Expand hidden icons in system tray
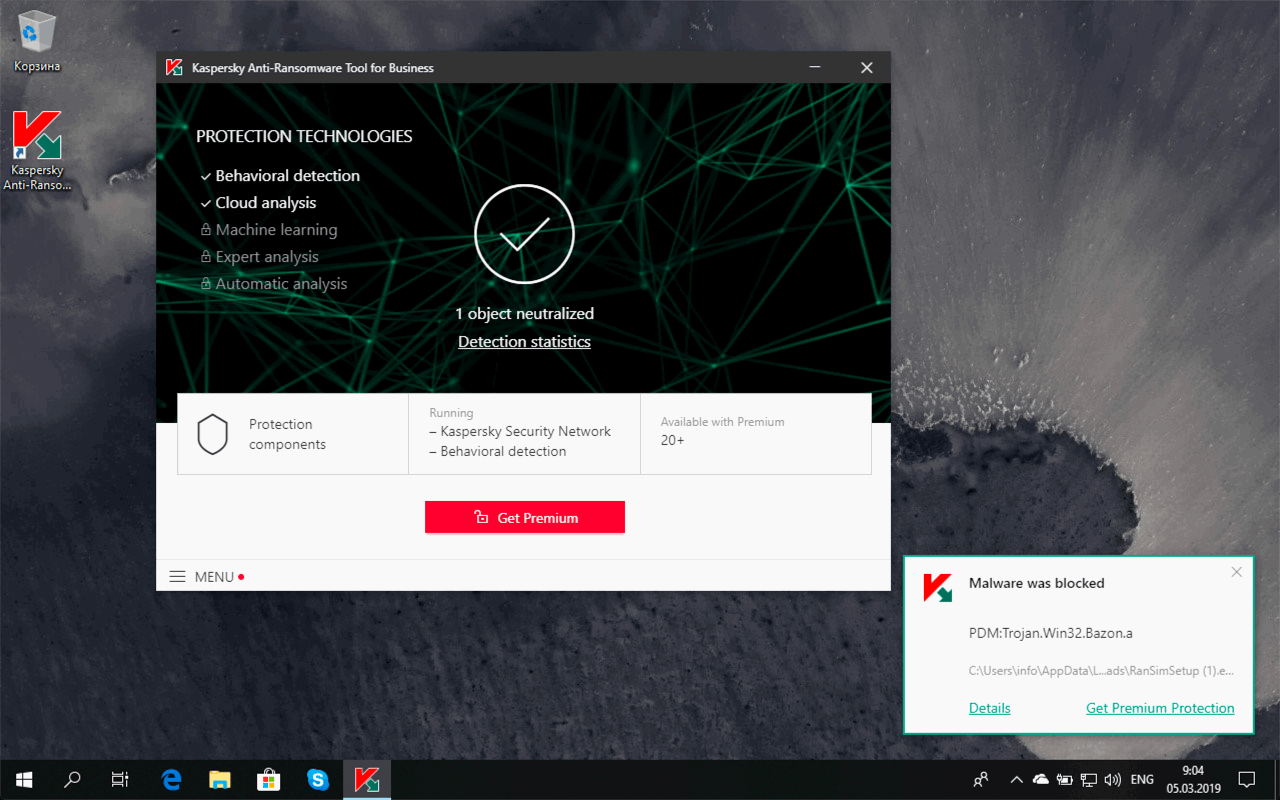The image size is (1280, 800). click(x=1015, y=779)
